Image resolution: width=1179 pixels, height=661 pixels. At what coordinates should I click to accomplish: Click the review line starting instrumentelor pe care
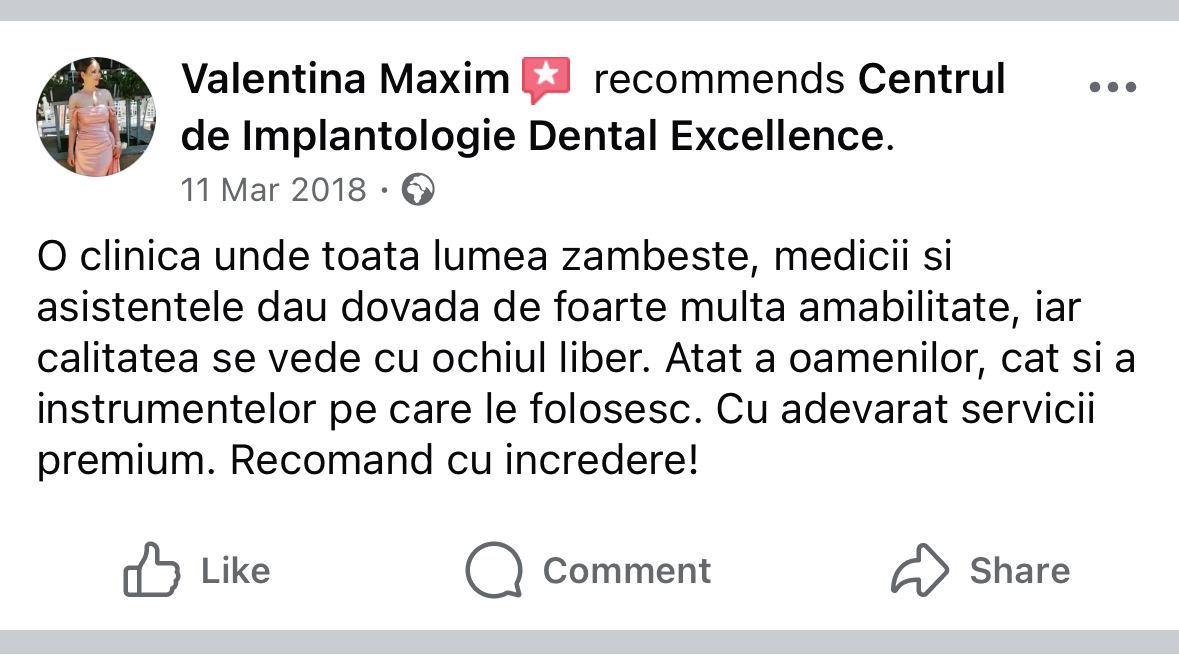(566, 410)
